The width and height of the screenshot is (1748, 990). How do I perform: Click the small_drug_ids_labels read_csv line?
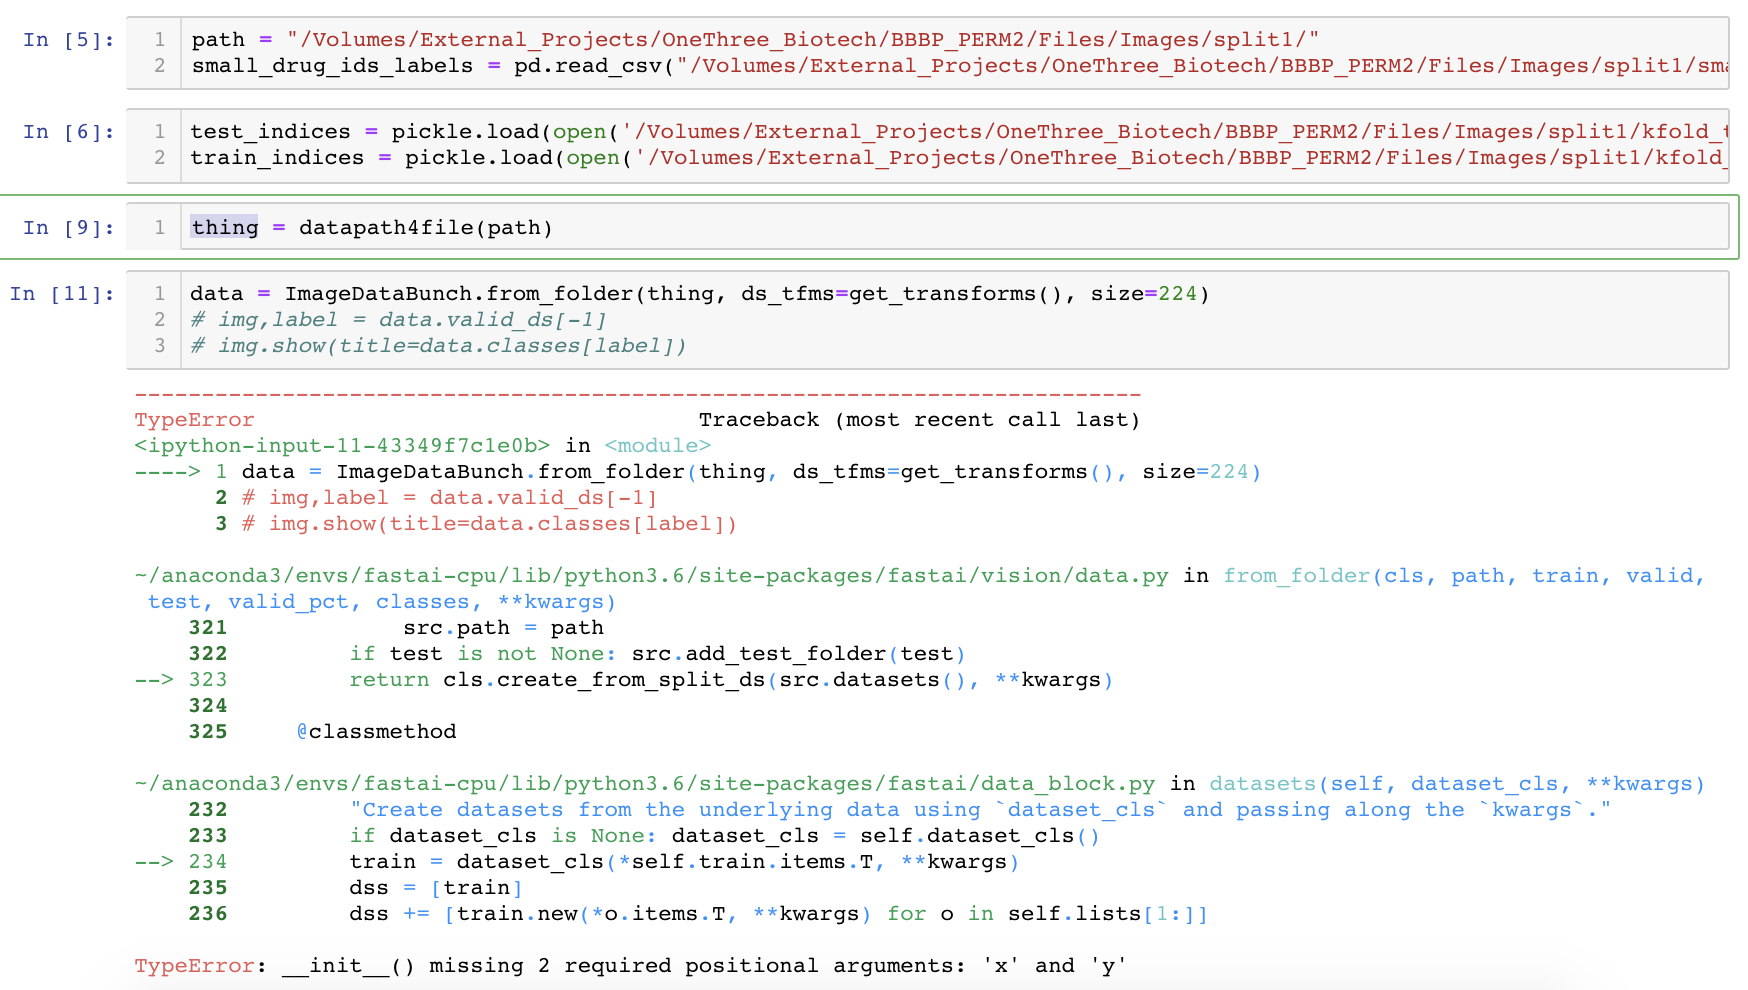900,66
